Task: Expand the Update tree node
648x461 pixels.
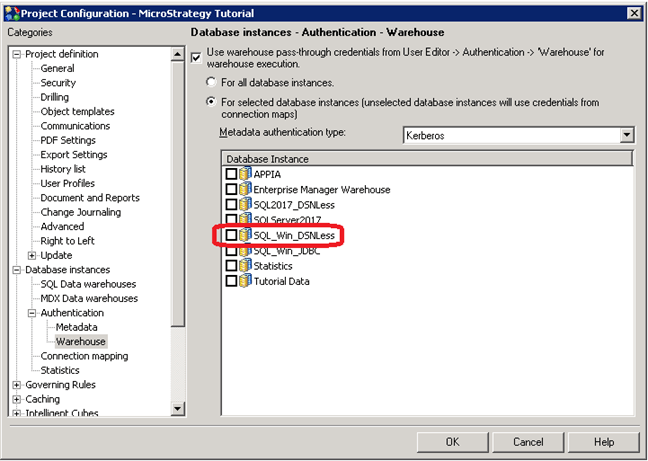Action: [32, 255]
